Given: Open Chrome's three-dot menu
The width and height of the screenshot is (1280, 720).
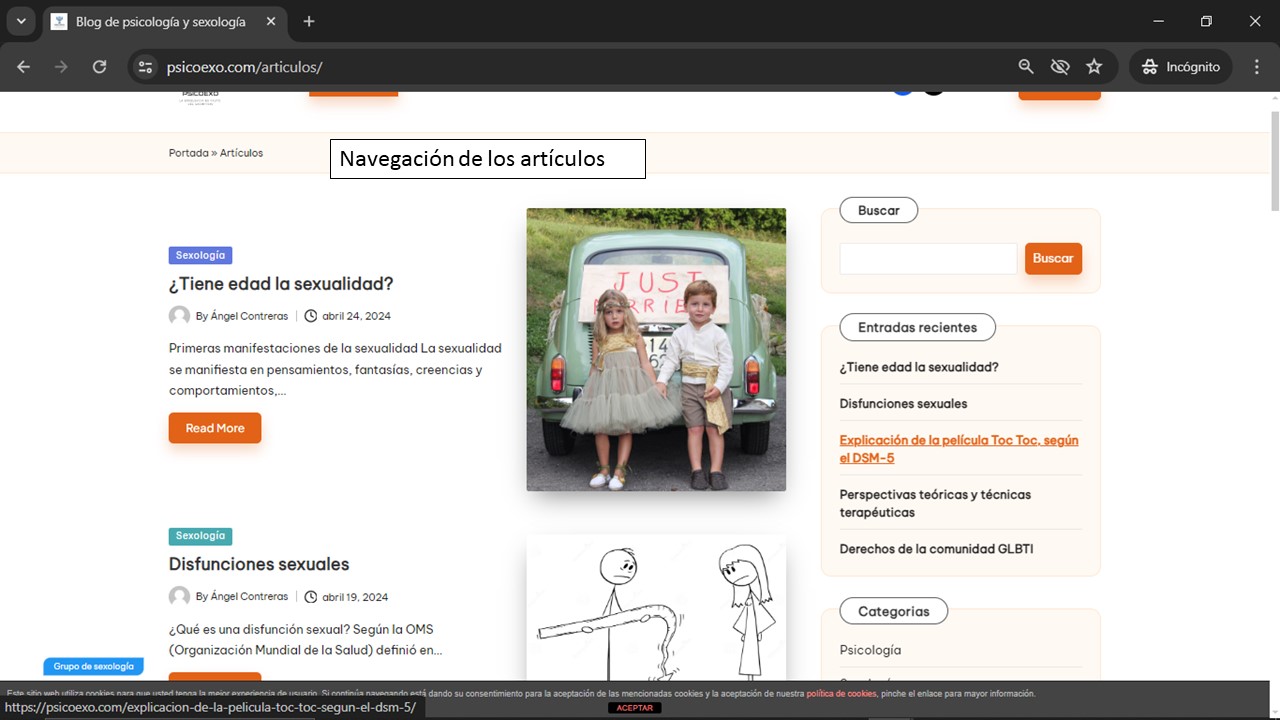Looking at the screenshot, I should pos(1257,67).
